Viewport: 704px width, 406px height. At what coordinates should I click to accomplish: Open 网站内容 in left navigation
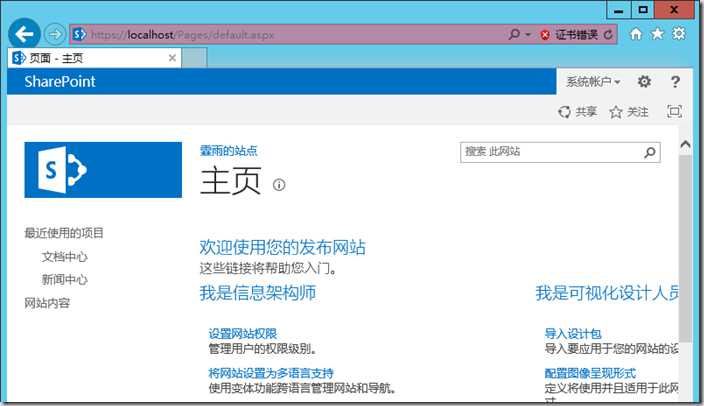(47, 303)
